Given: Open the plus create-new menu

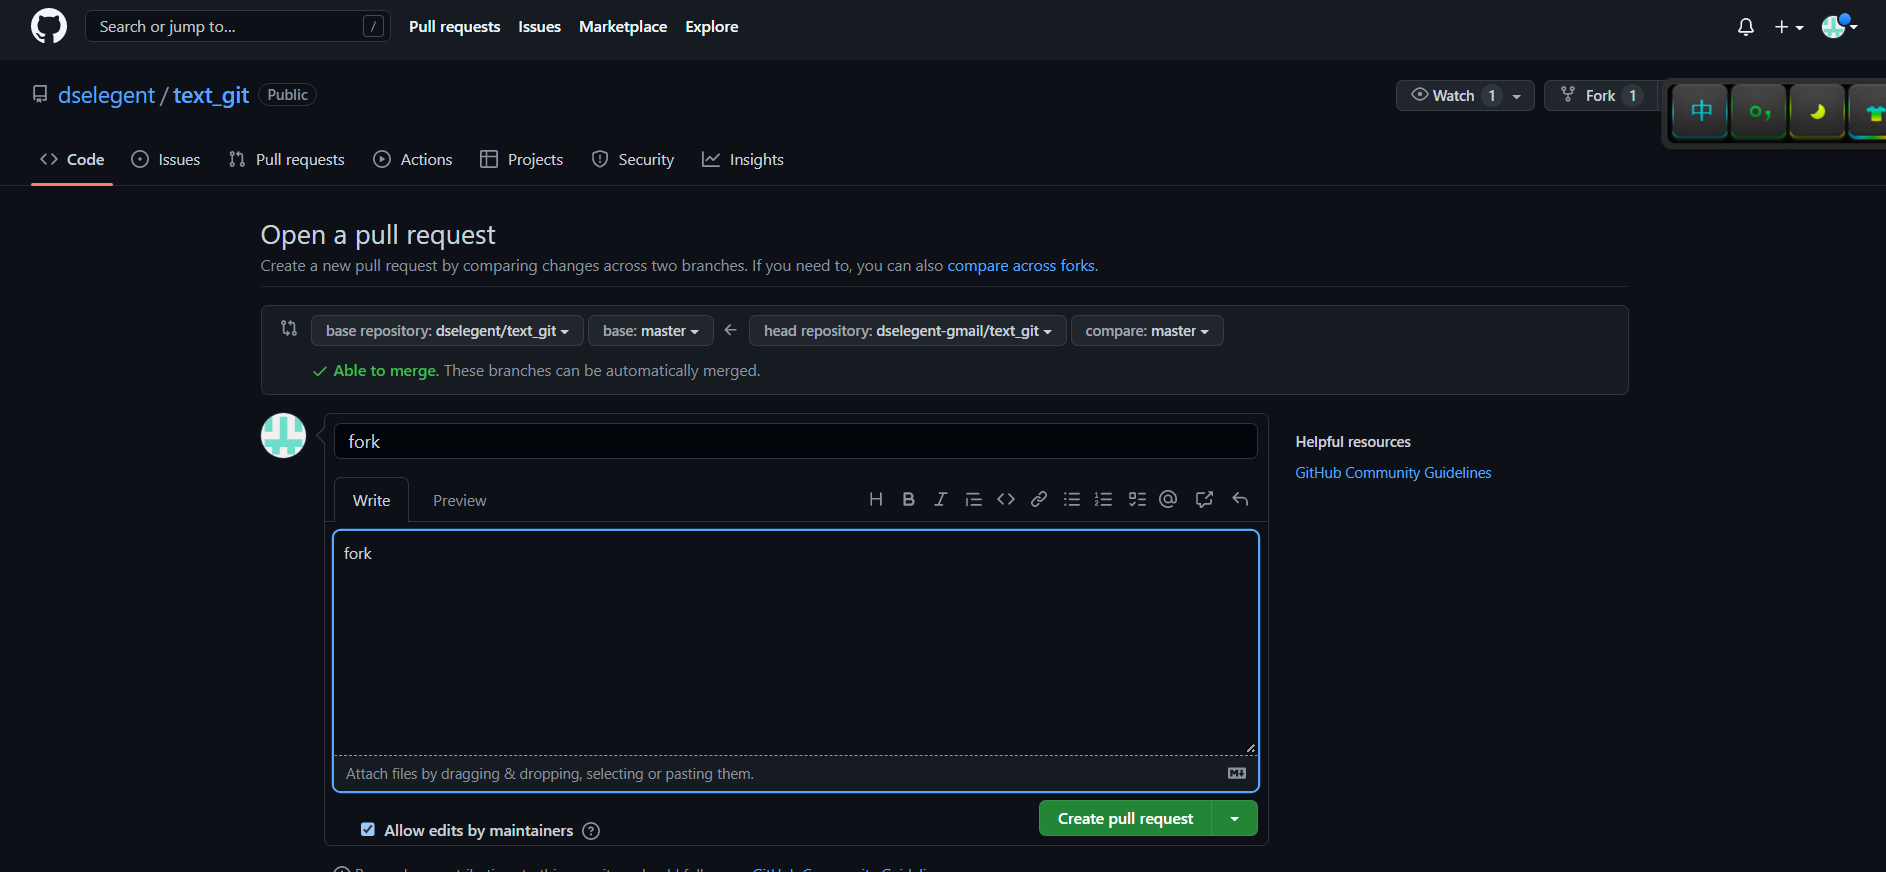Looking at the screenshot, I should pos(1788,27).
